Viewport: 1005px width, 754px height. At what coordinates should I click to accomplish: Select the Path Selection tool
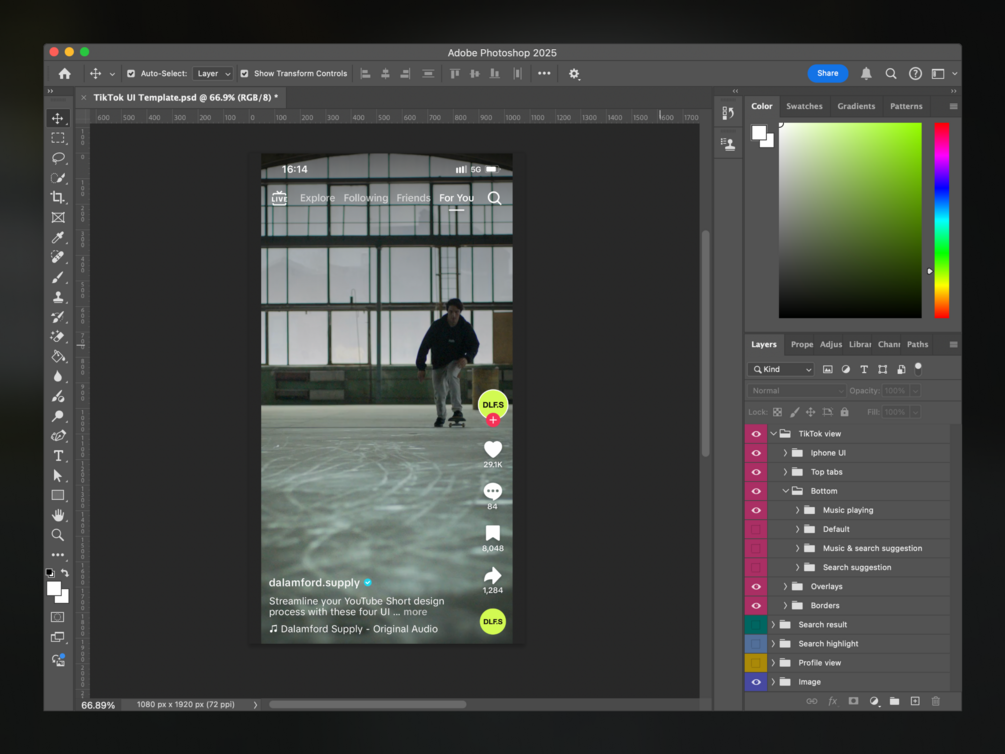point(58,476)
